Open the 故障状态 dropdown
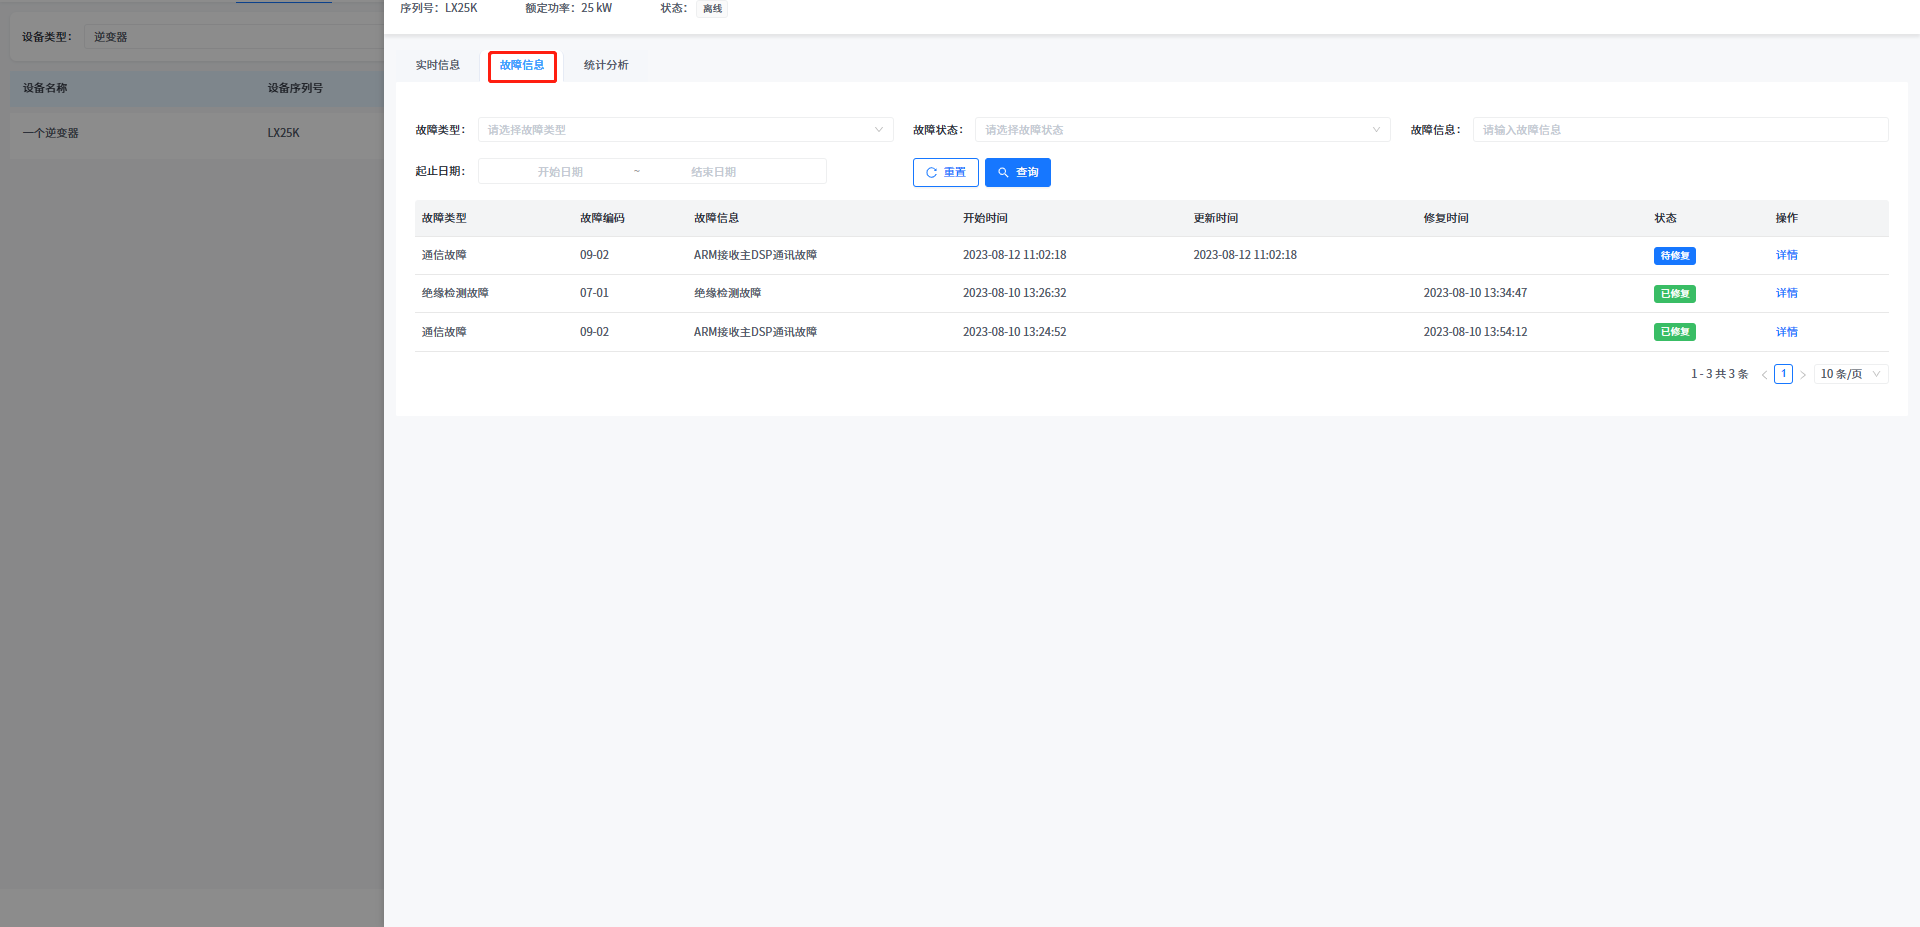The width and height of the screenshot is (1920, 927). pyautogui.click(x=1182, y=130)
